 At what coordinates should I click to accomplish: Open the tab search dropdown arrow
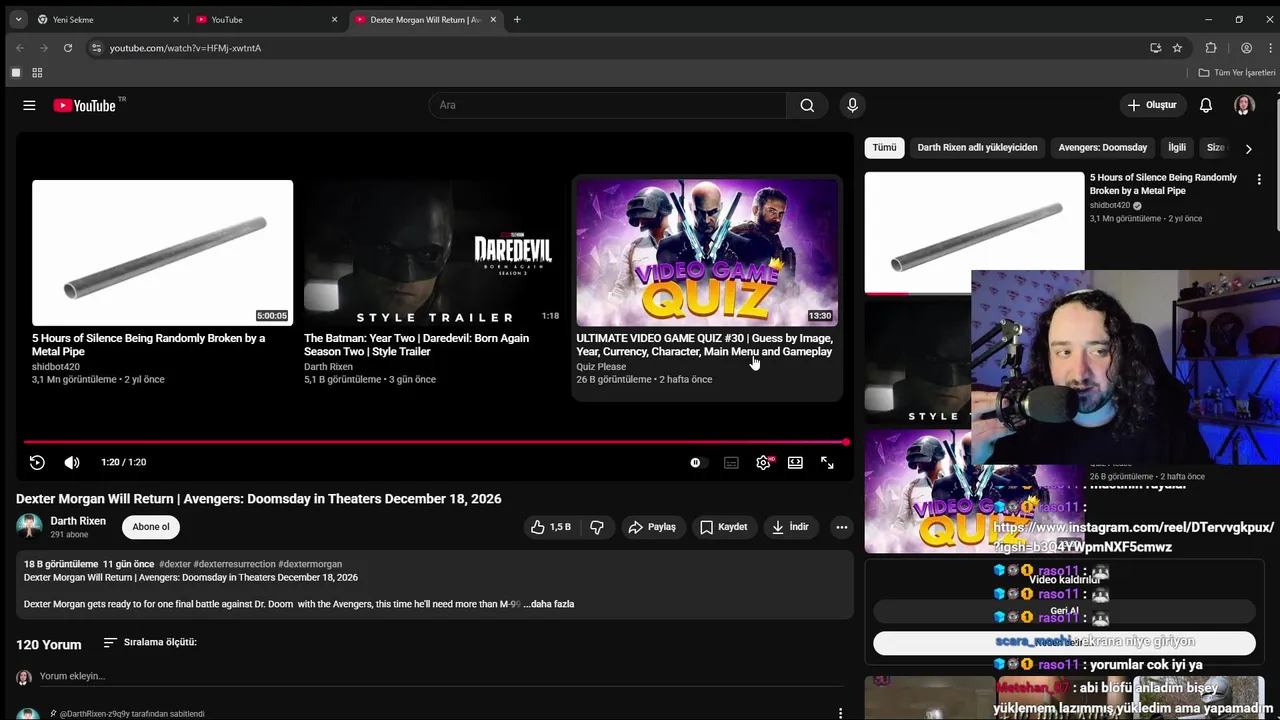click(x=18, y=19)
